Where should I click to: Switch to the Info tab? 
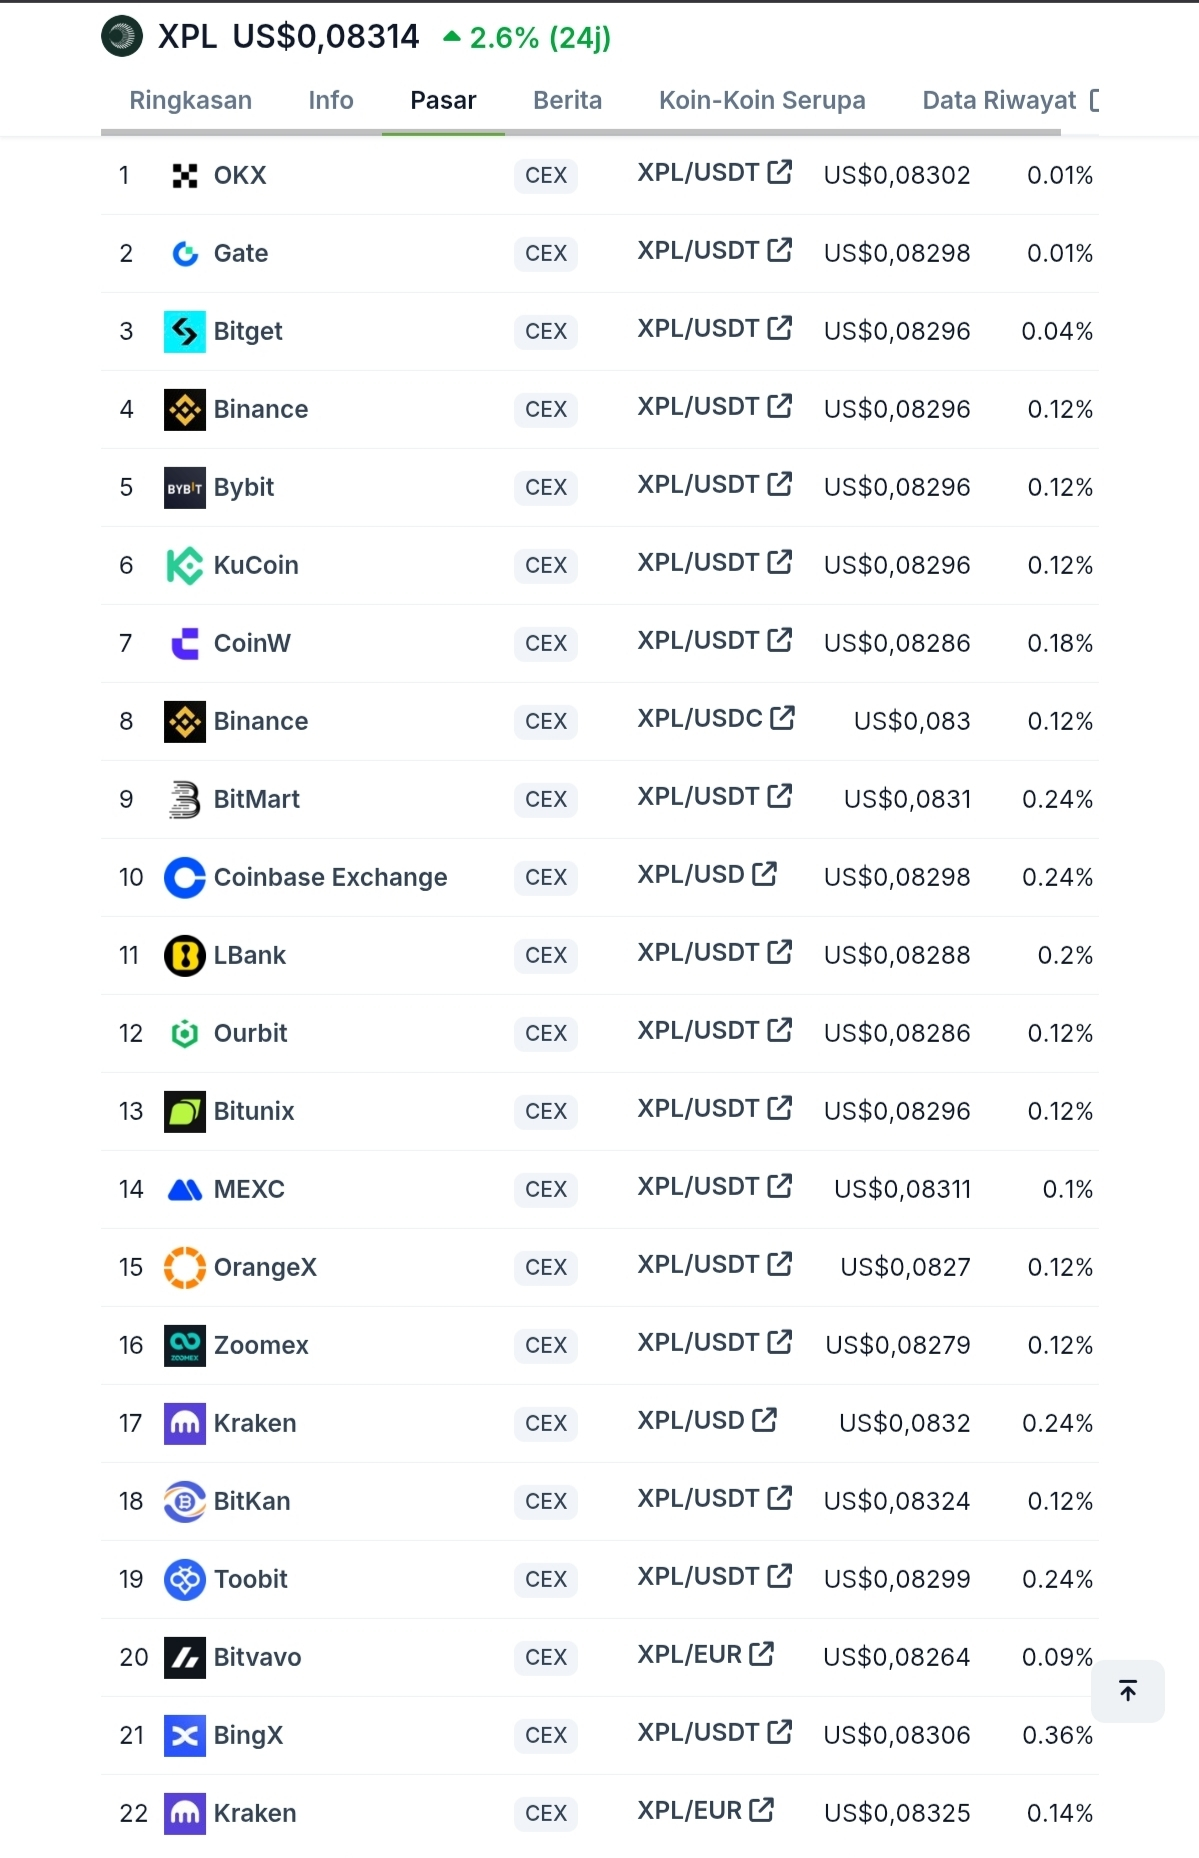[331, 101]
